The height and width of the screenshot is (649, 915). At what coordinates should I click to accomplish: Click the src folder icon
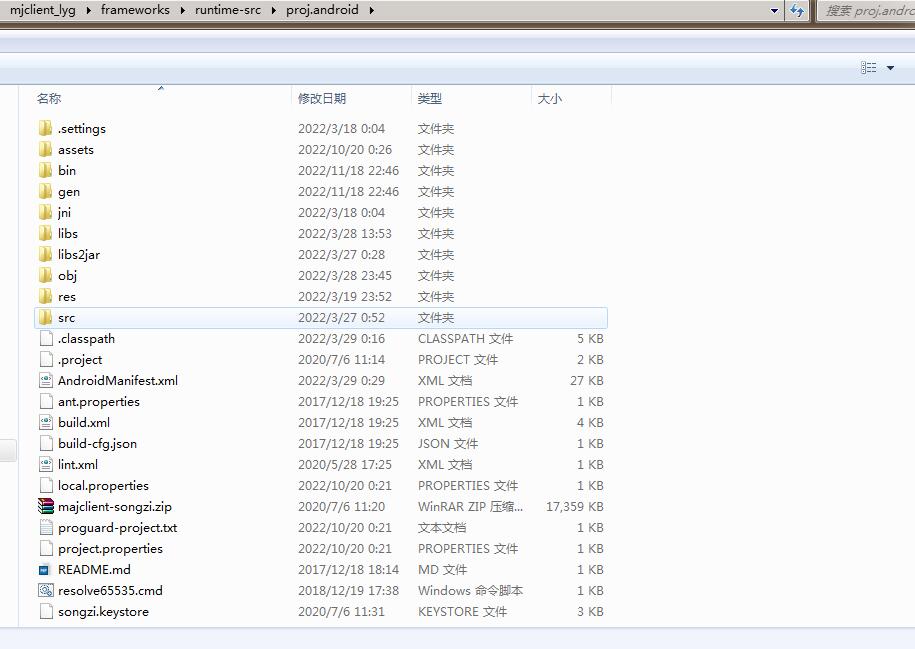click(x=46, y=317)
